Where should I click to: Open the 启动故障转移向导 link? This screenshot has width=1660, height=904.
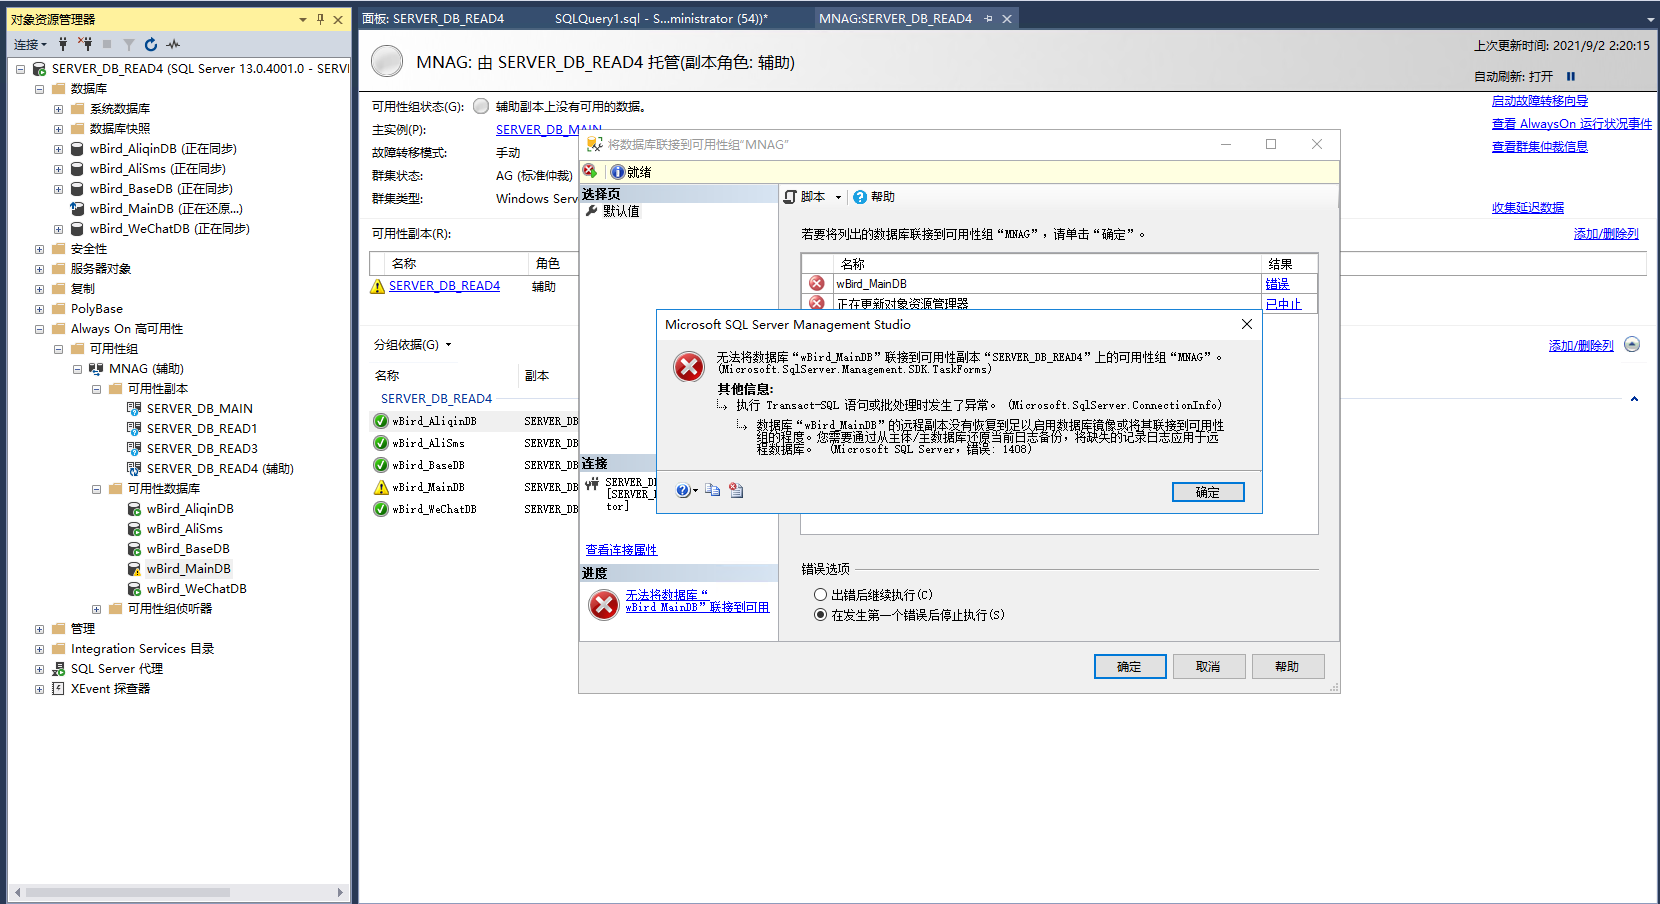click(1540, 101)
